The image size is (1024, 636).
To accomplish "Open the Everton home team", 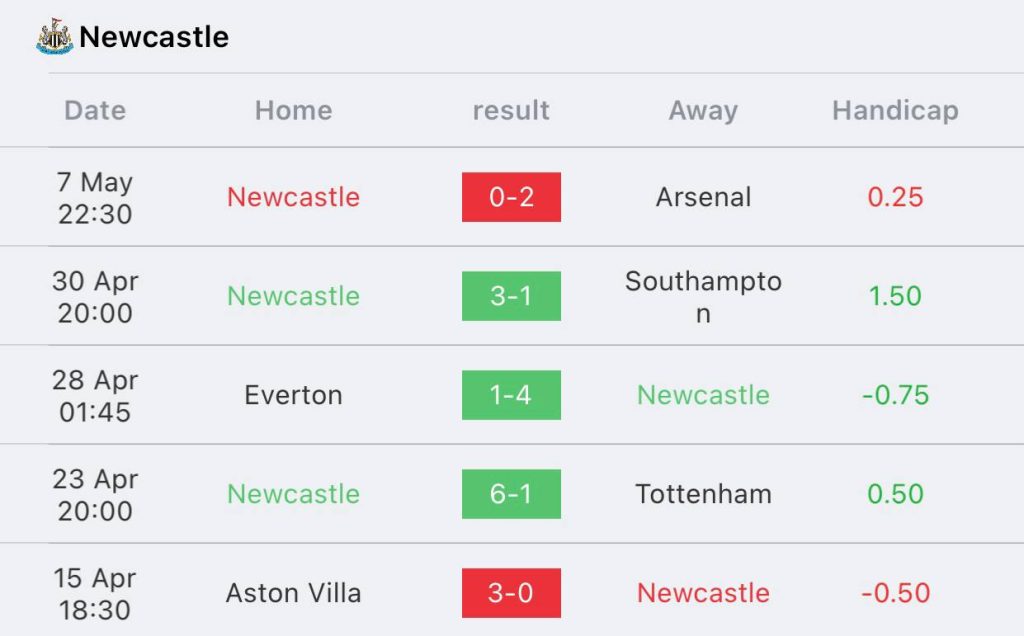I will tap(293, 395).
